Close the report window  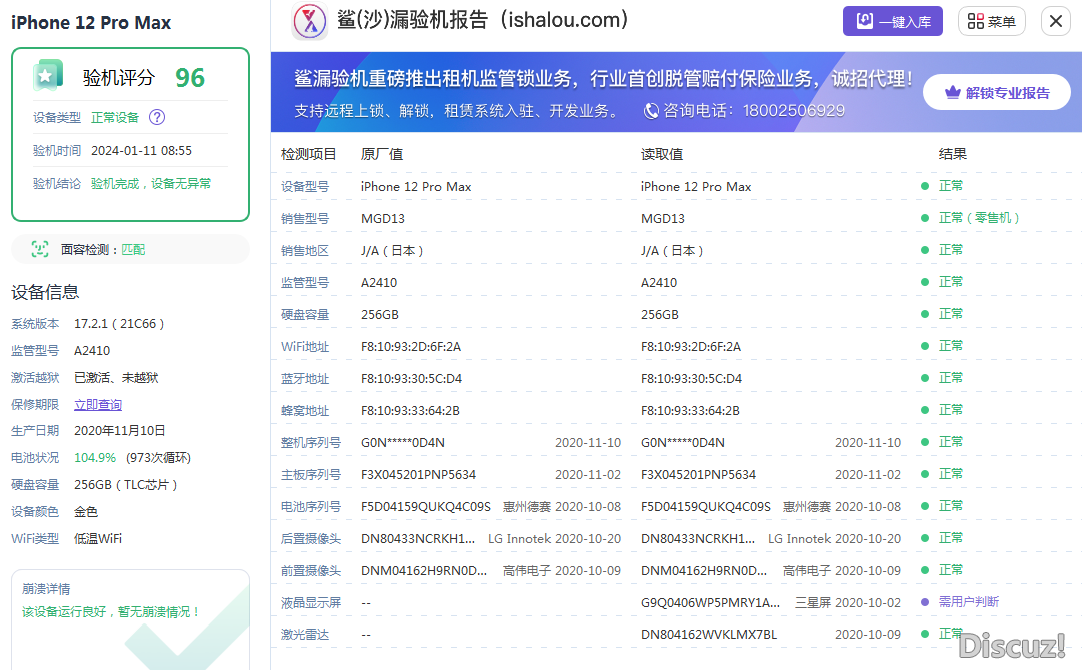pyautogui.click(x=1056, y=21)
